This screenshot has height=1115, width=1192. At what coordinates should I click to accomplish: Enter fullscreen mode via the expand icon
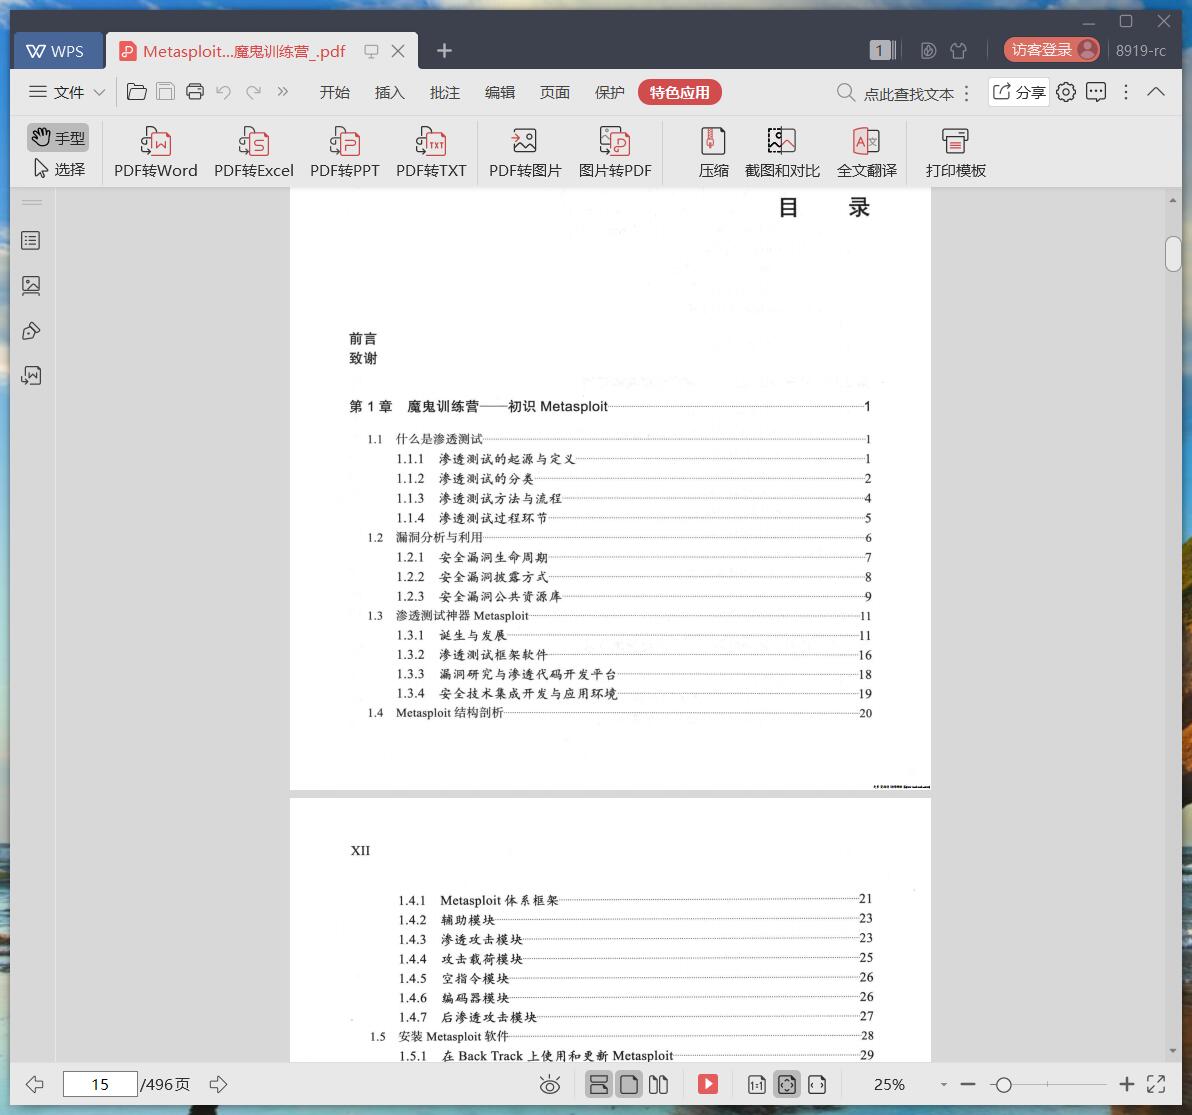coord(1156,1084)
